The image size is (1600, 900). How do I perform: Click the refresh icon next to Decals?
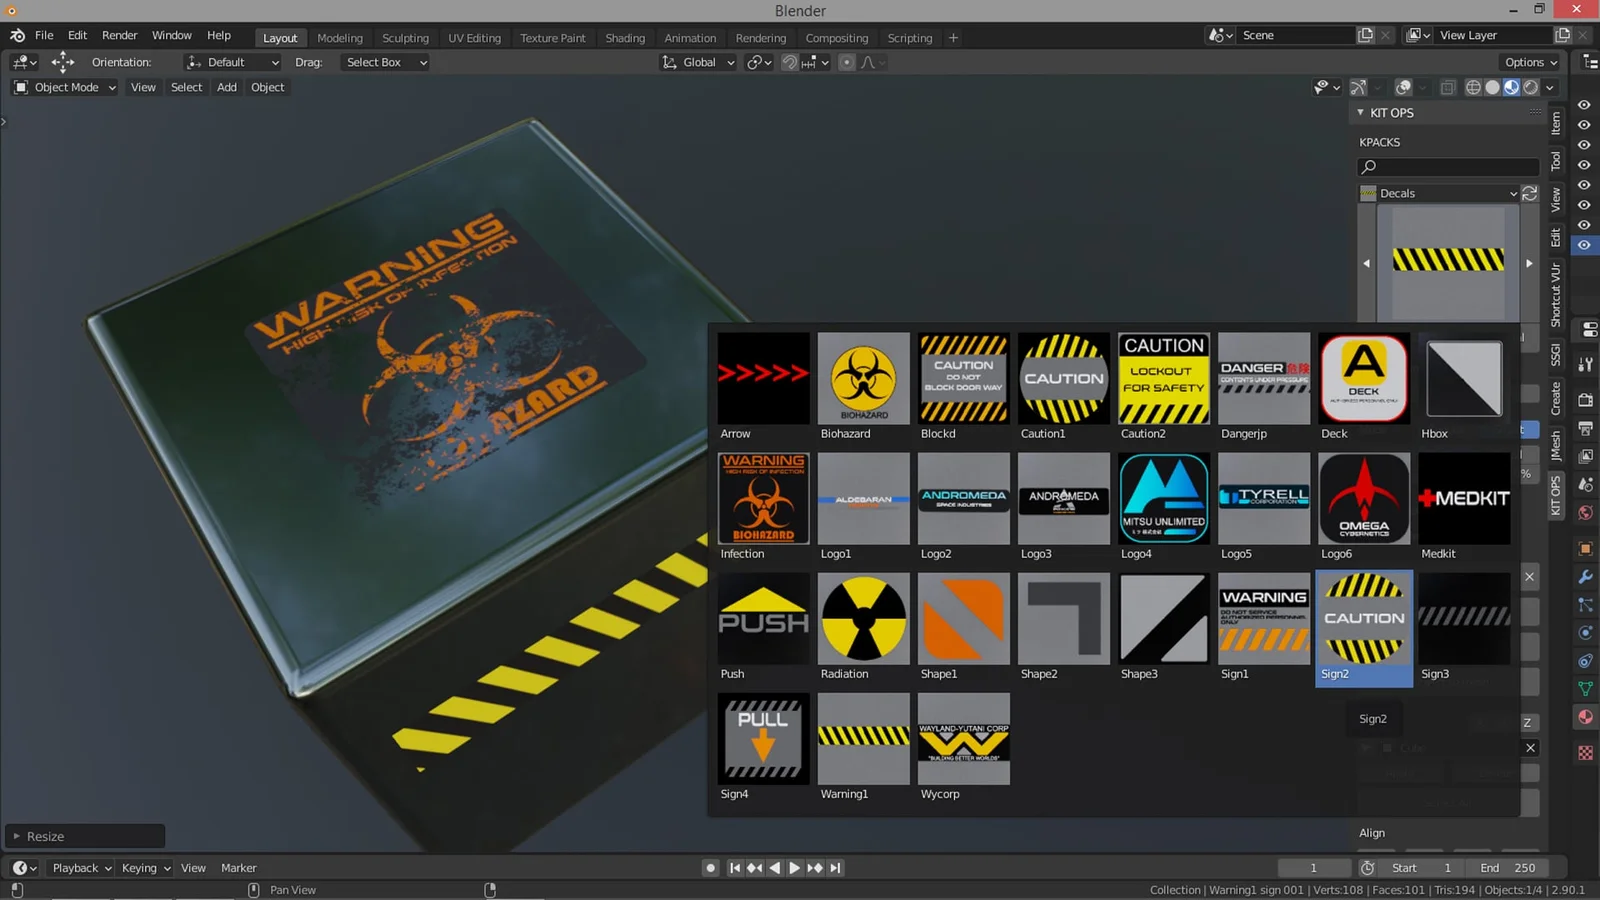click(1530, 193)
